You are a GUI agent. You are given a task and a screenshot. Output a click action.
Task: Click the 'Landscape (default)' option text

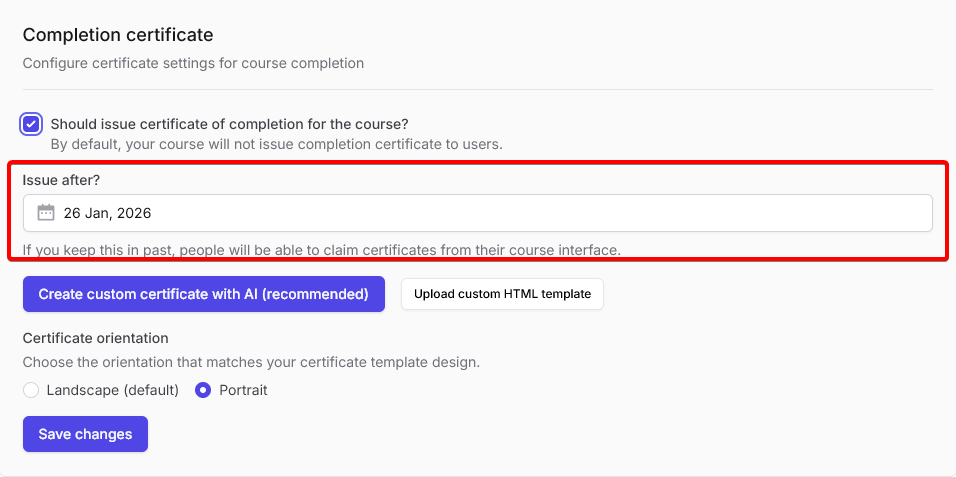(113, 390)
